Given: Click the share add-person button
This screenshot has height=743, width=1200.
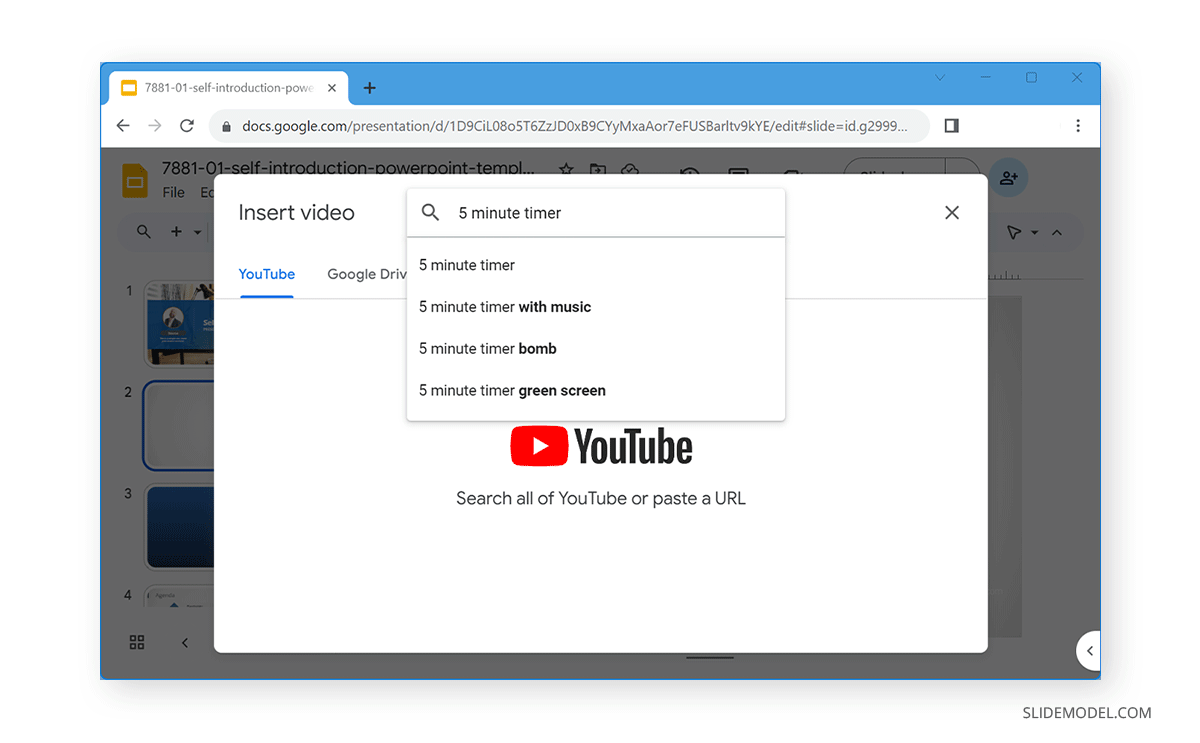Looking at the screenshot, I should tap(1009, 177).
